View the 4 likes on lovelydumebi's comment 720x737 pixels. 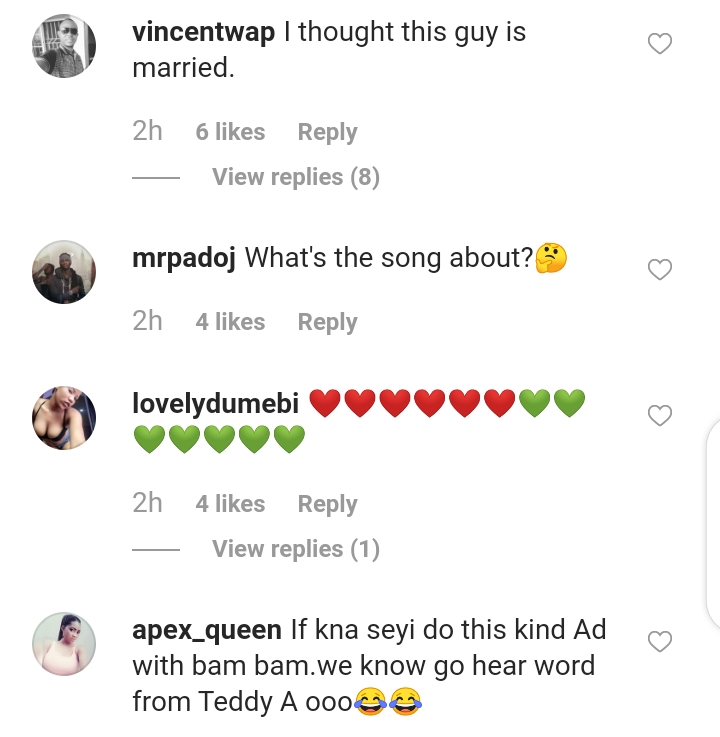pyautogui.click(x=230, y=504)
